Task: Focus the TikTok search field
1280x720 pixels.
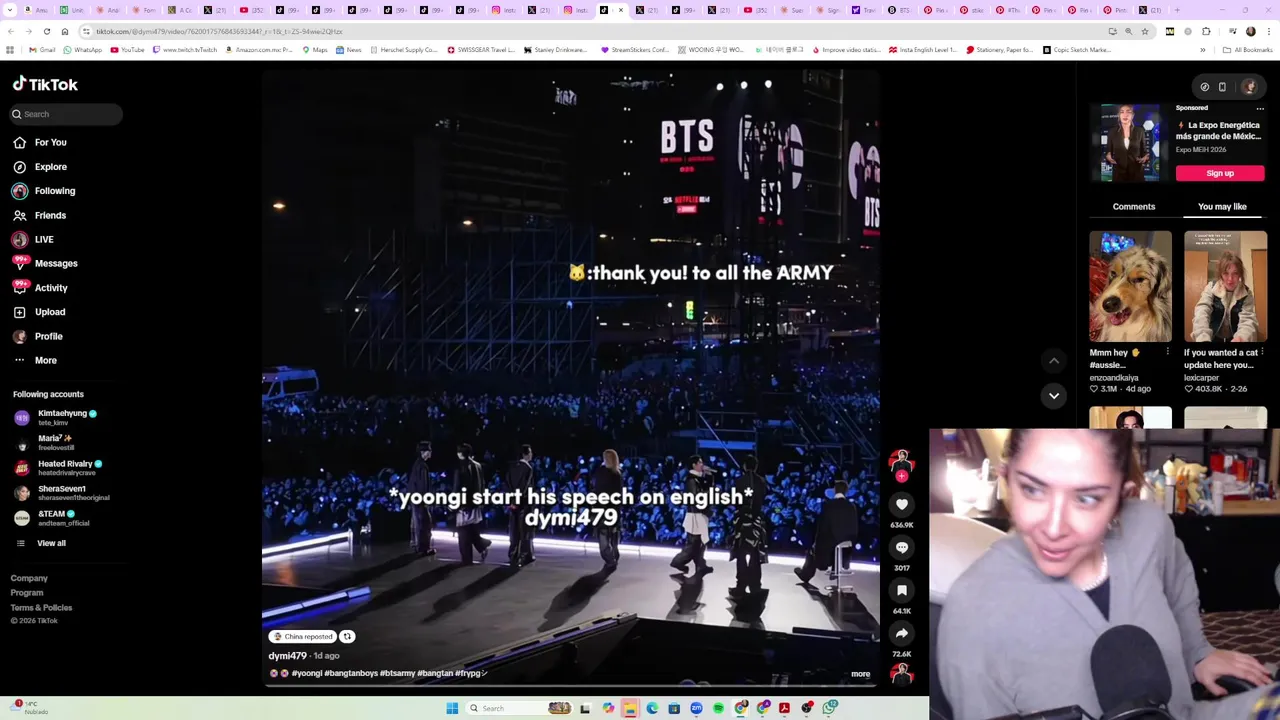Action: (x=67, y=114)
